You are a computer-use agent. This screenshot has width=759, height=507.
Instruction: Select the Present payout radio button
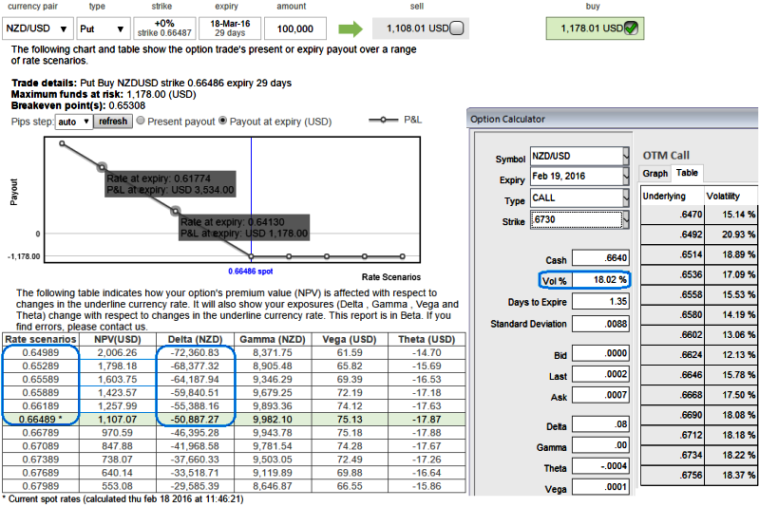tap(140, 121)
